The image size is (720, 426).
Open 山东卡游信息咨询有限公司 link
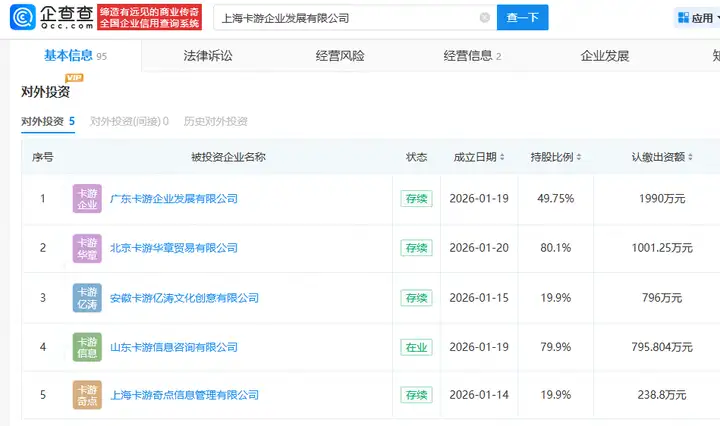pyautogui.click(x=174, y=347)
